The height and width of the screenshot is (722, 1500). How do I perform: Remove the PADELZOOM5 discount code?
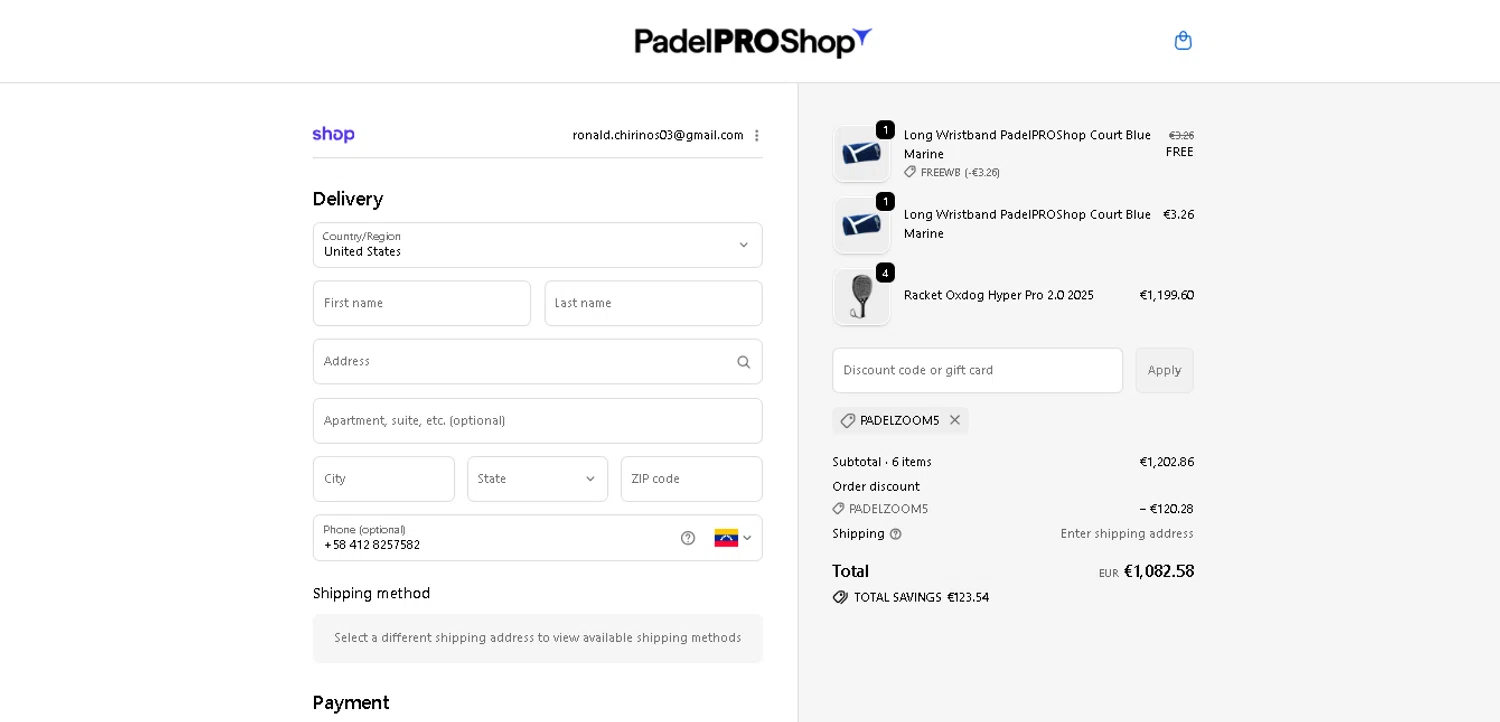954,420
